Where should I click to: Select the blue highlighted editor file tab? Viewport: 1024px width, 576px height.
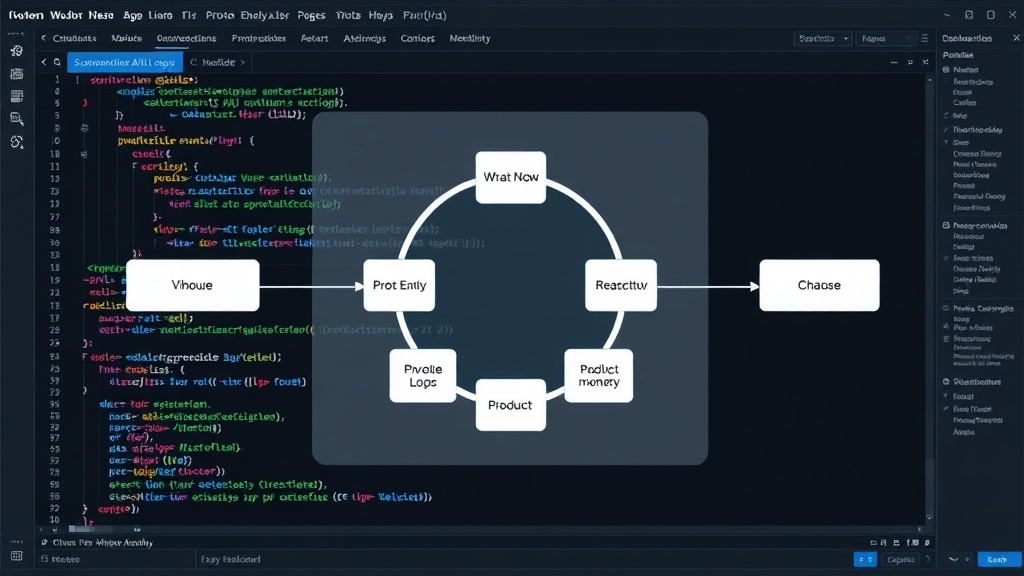pyautogui.click(x=125, y=62)
